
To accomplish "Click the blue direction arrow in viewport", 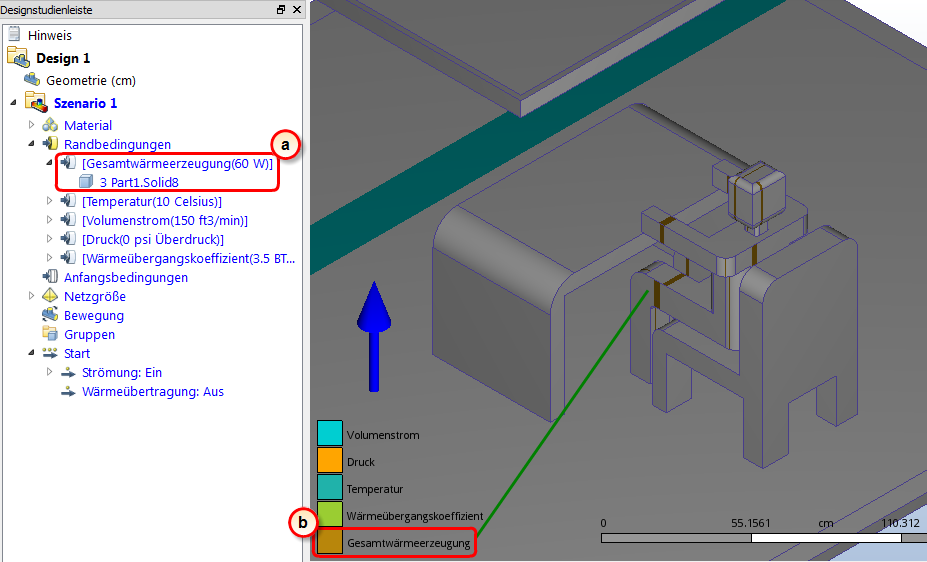I will tap(374, 336).
